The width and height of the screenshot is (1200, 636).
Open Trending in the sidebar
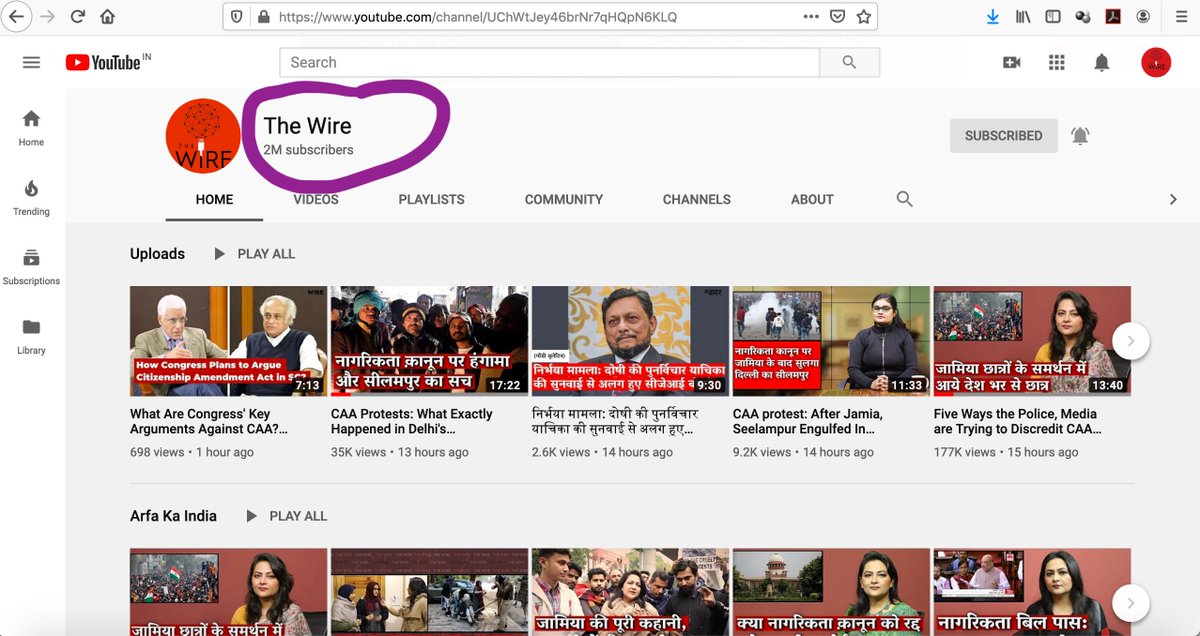click(x=31, y=197)
